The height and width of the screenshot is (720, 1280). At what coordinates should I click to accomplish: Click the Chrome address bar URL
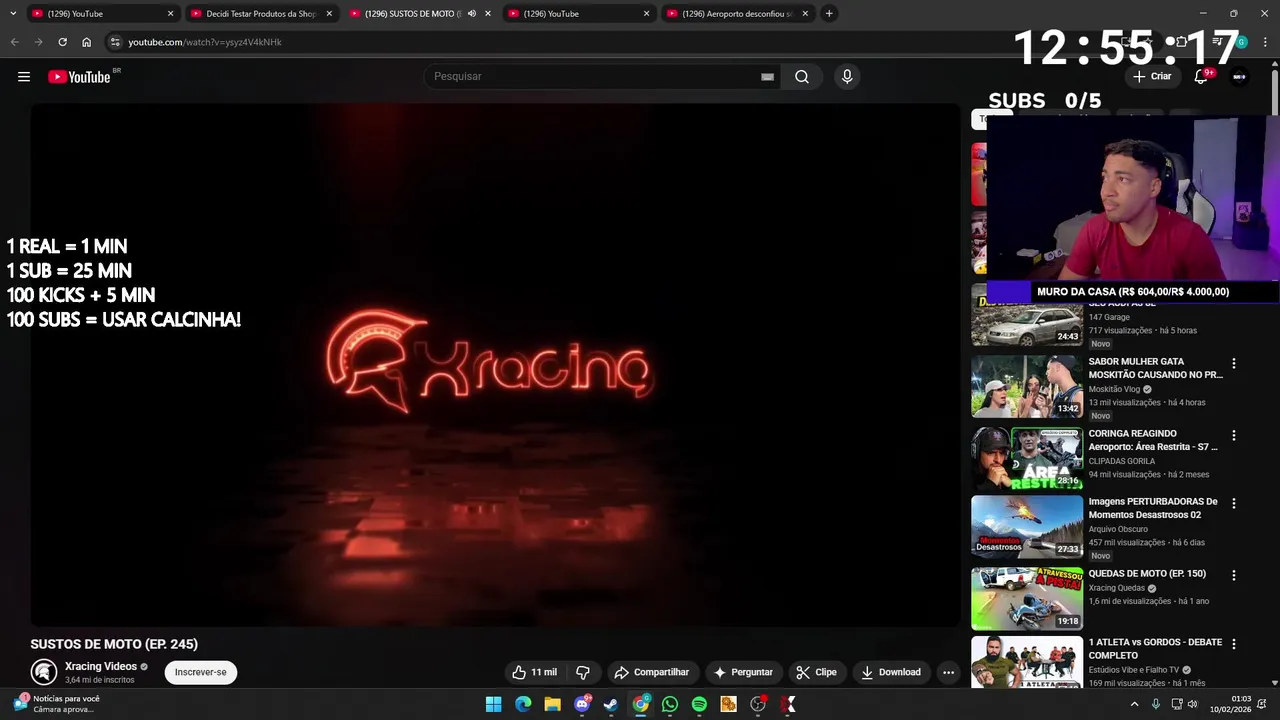click(x=205, y=42)
